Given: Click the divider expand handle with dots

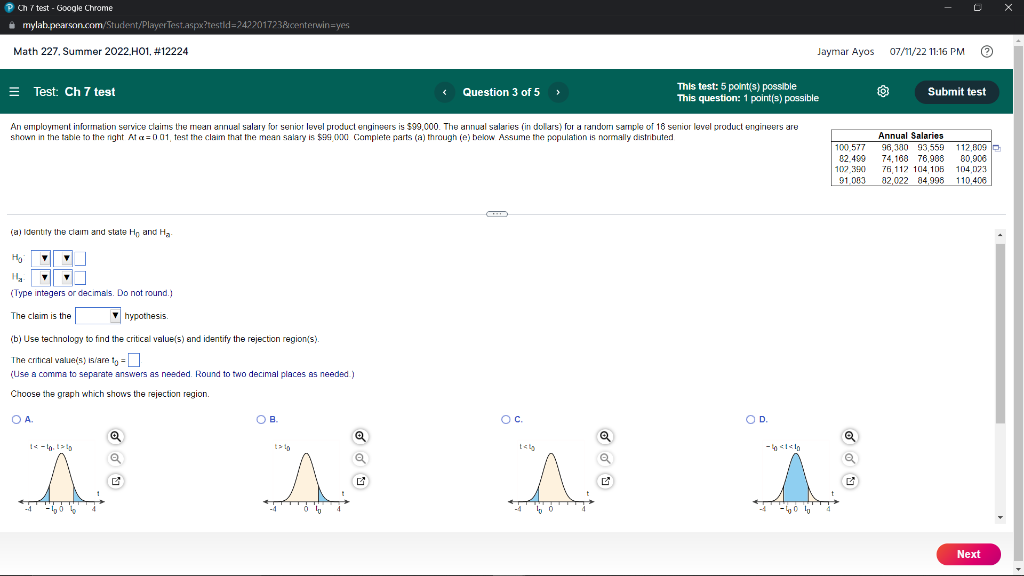Looking at the screenshot, I should click(497, 214).
